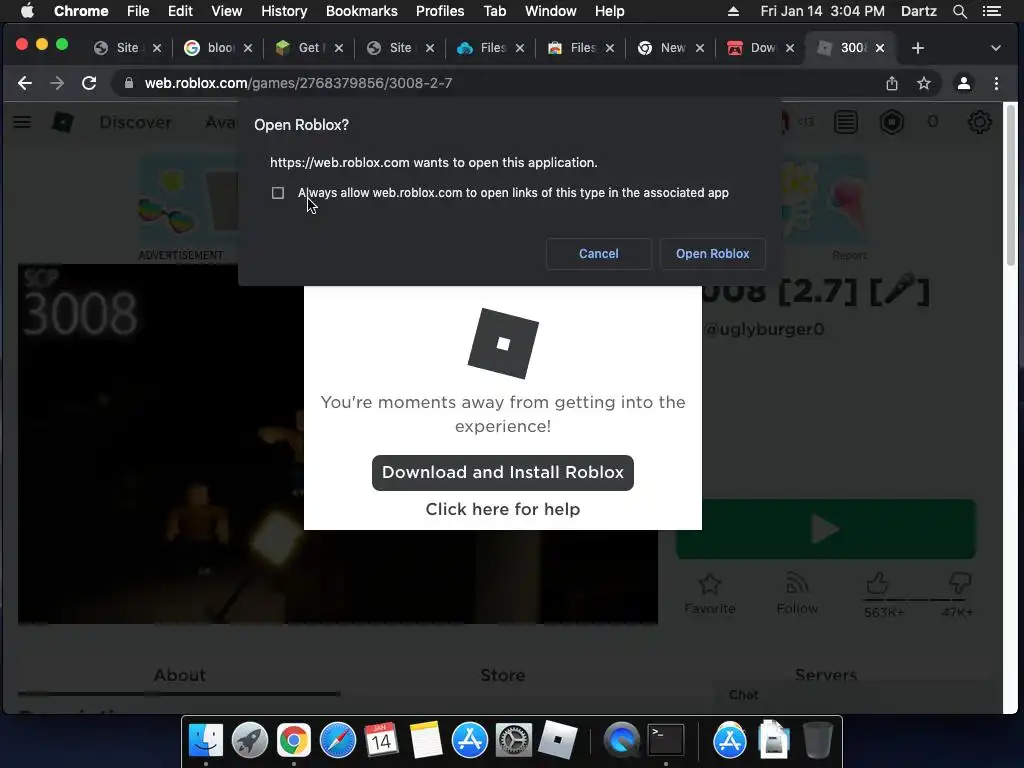Open the Bookmarks menu
Screen dimensions: 1024x768
pos(362,11)
